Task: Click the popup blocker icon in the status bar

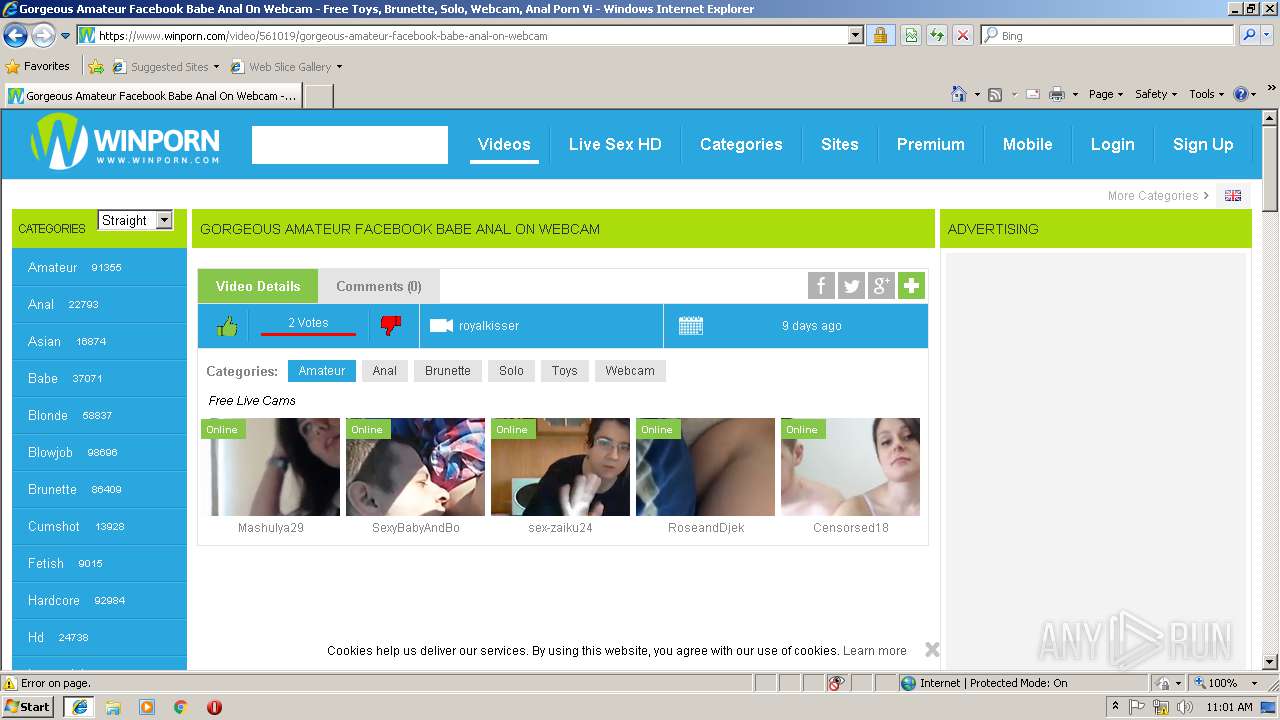Action: pos(836,683)
